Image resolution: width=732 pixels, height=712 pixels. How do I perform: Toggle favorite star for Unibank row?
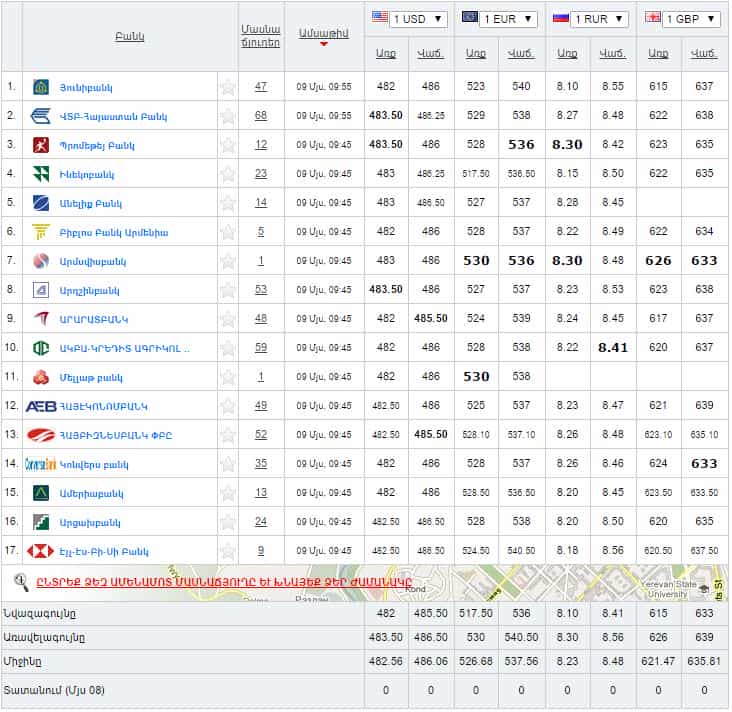click(228, 87)
